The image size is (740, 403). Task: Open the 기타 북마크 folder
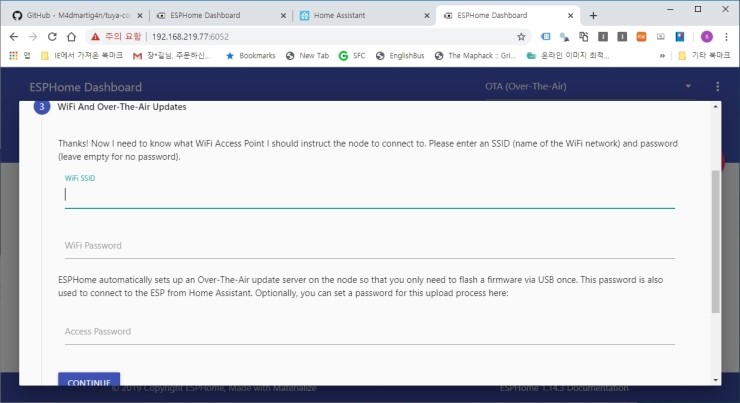click(704, 56)
